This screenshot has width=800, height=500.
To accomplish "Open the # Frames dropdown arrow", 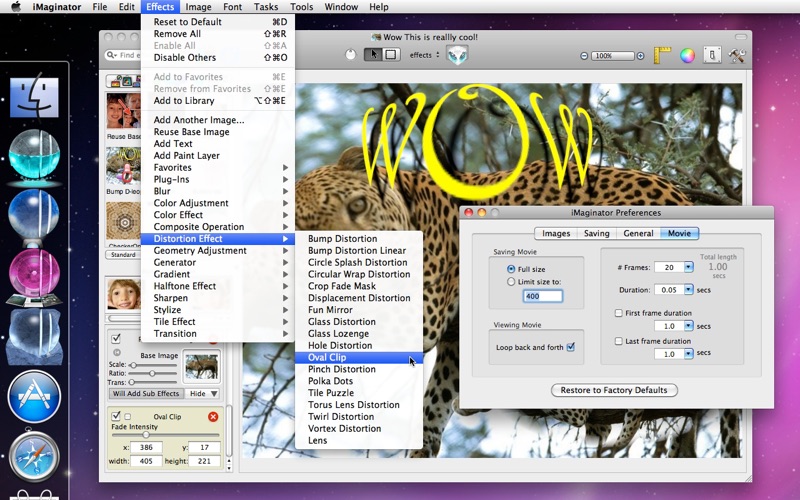I will [688, 267].
